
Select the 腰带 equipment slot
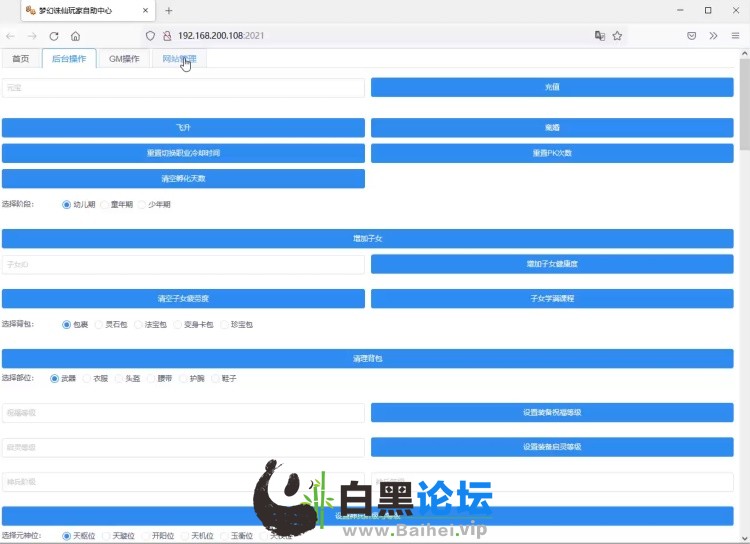tap(159, 378)
